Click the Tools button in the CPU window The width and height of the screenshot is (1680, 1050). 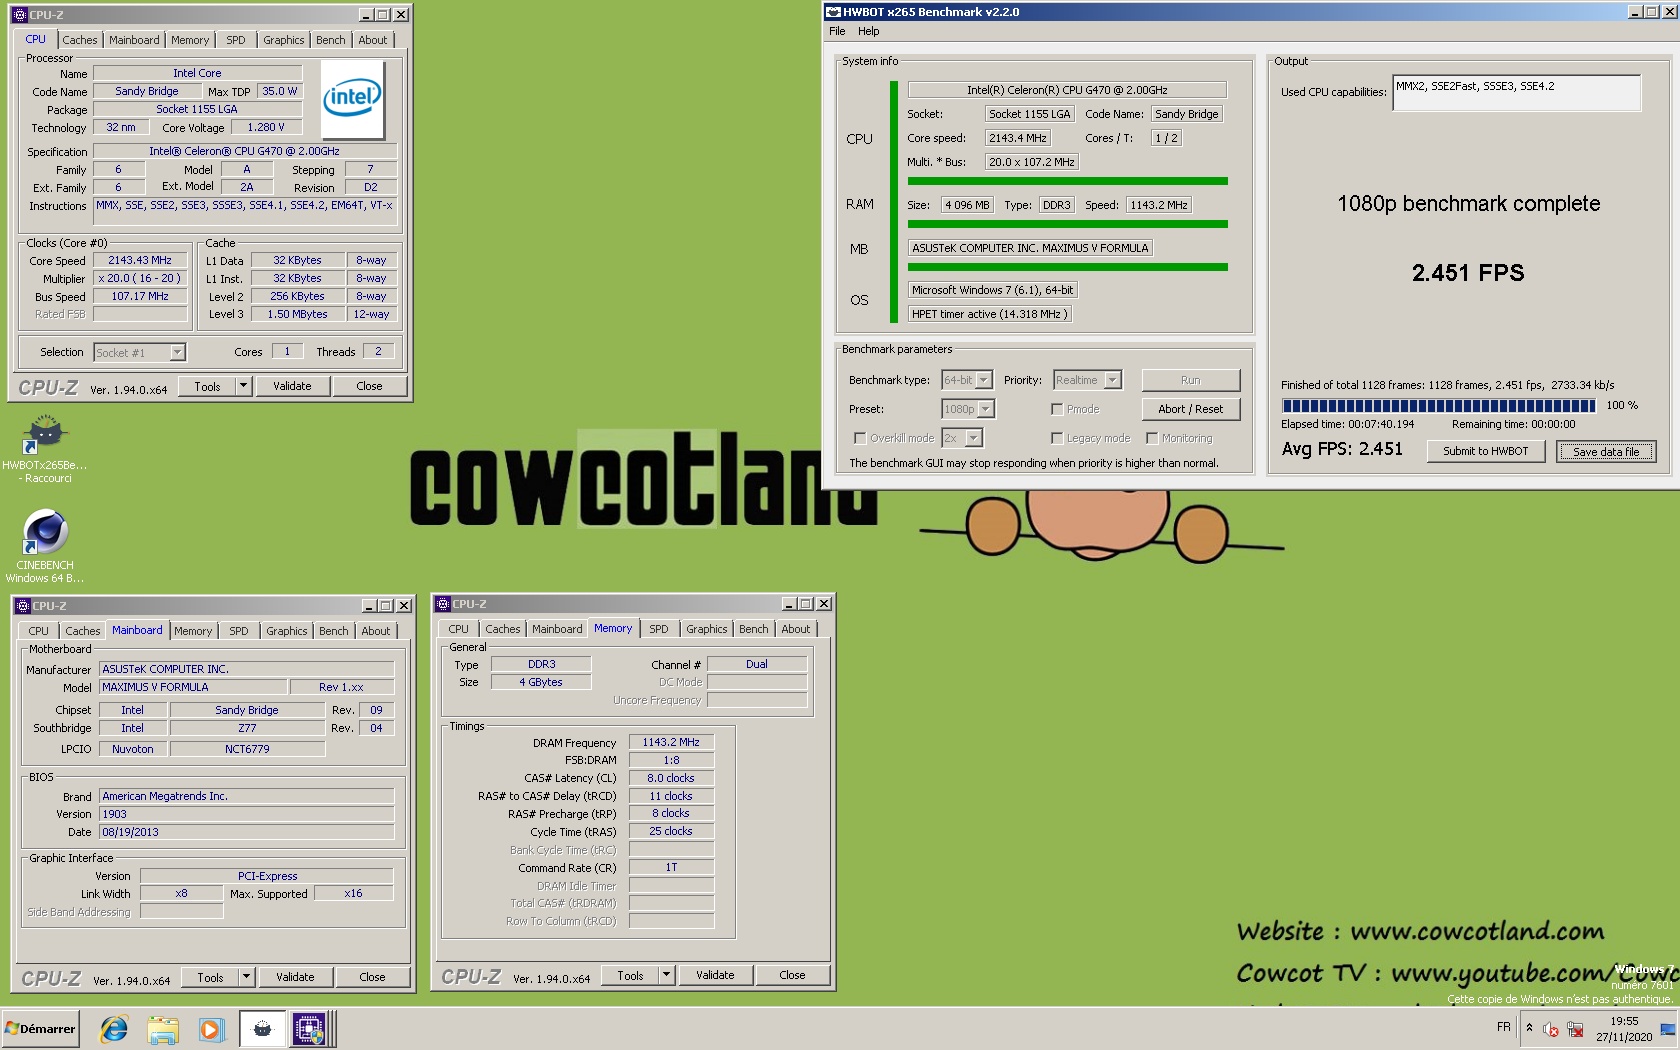coord(207,386)
